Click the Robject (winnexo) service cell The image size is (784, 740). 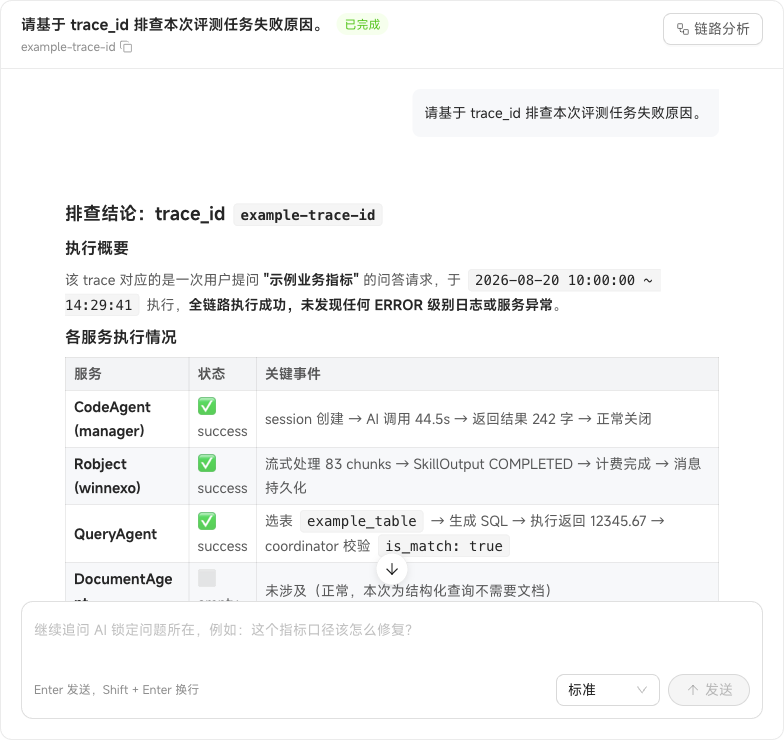pos(127,476)
